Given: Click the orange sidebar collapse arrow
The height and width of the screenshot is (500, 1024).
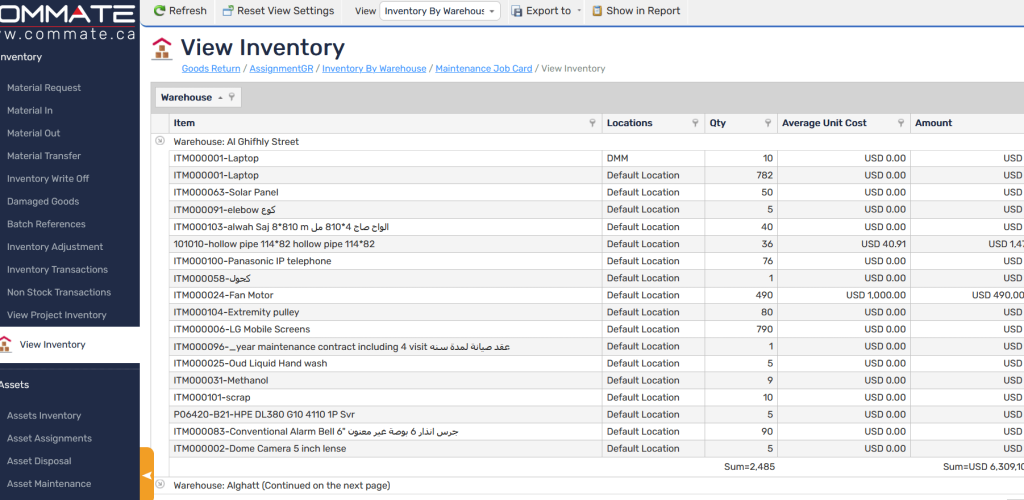Looking at the screenshot, I should (147, 475).
